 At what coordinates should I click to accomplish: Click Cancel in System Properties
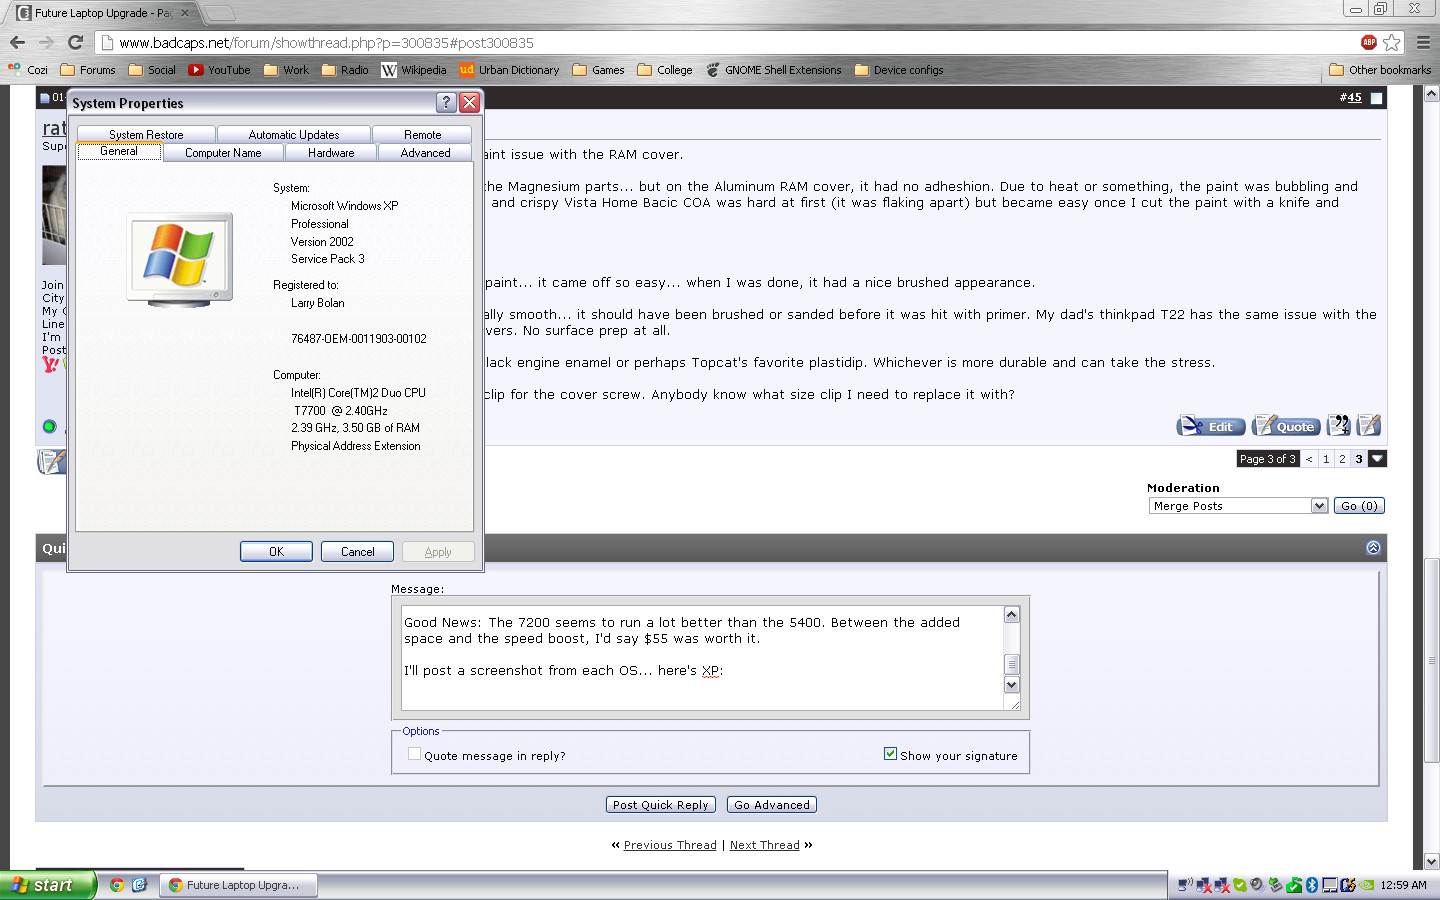(357, 552)
